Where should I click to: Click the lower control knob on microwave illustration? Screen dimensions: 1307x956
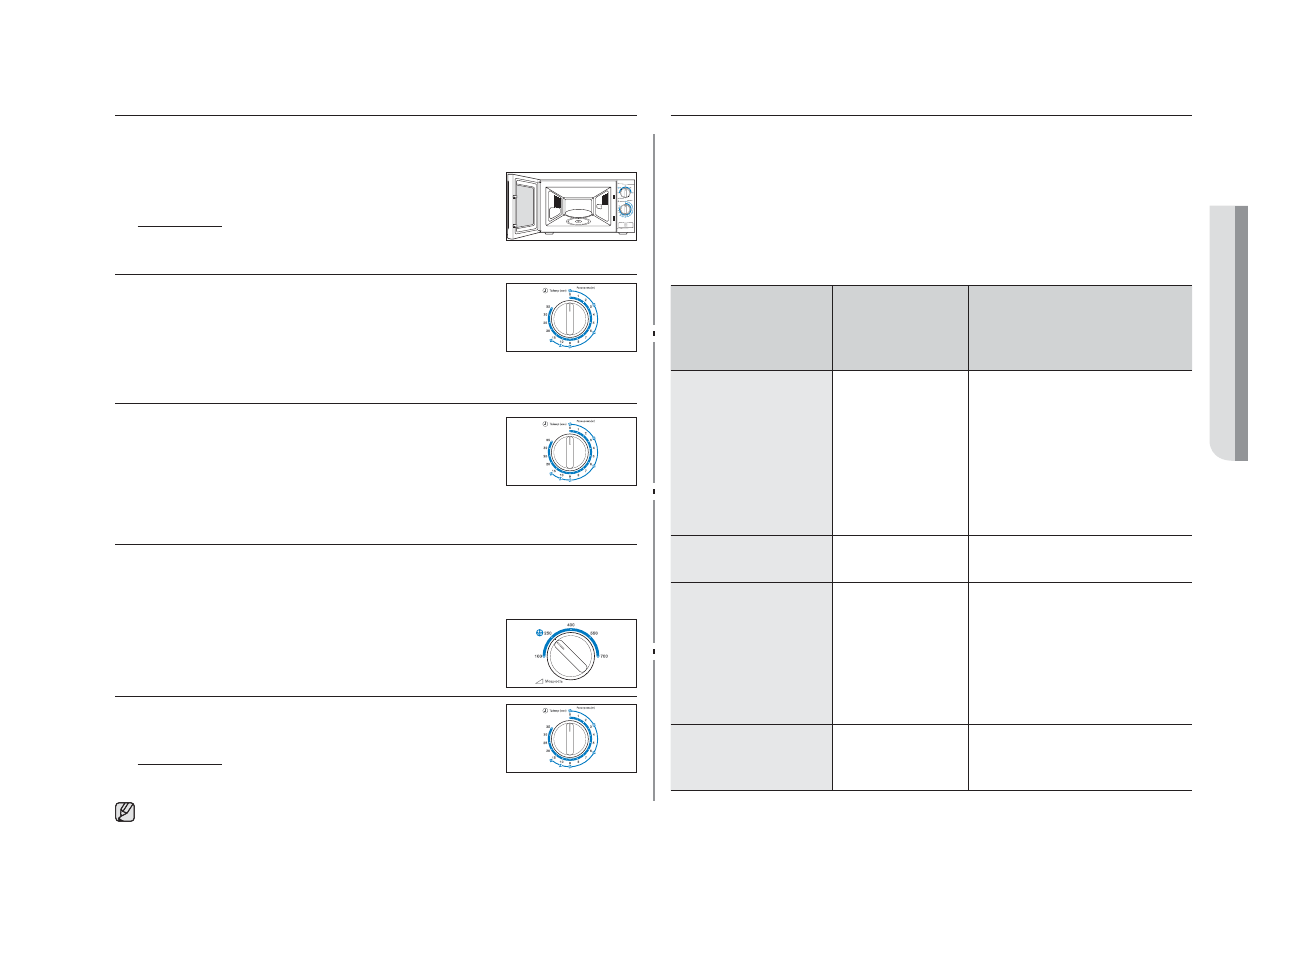tap(625, 210)
